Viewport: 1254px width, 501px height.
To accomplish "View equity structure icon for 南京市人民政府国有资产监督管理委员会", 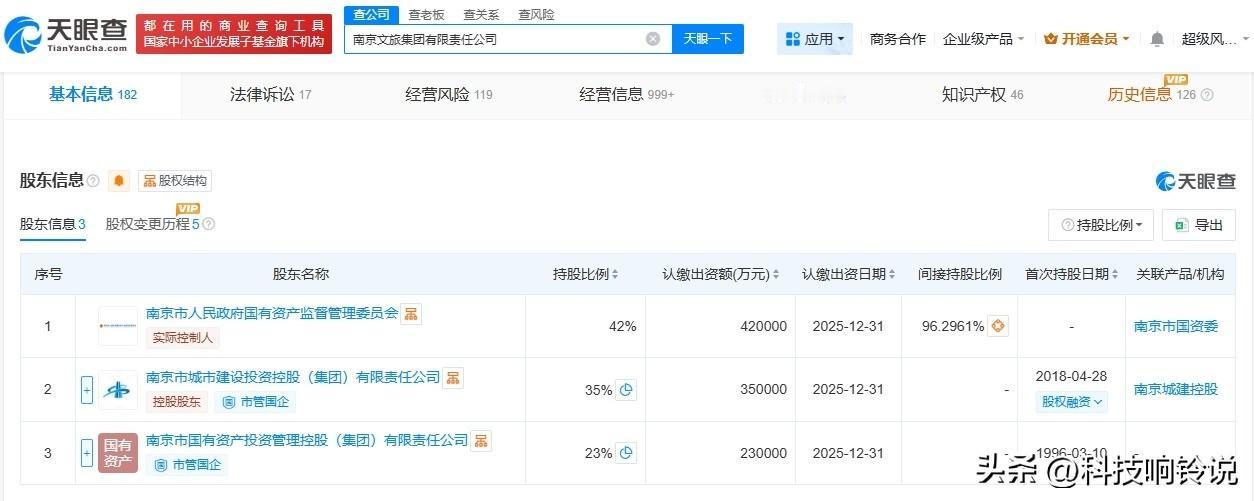I will tap(411, 314).
